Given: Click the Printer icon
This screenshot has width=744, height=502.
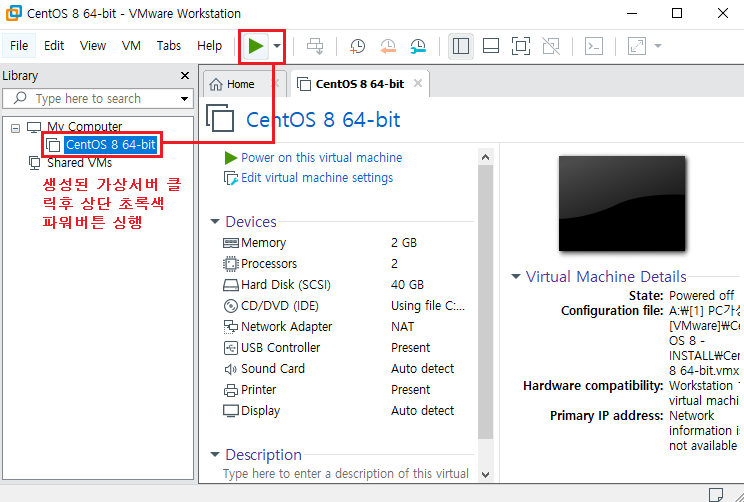Looking at the screenshot, I should [231, 390].
